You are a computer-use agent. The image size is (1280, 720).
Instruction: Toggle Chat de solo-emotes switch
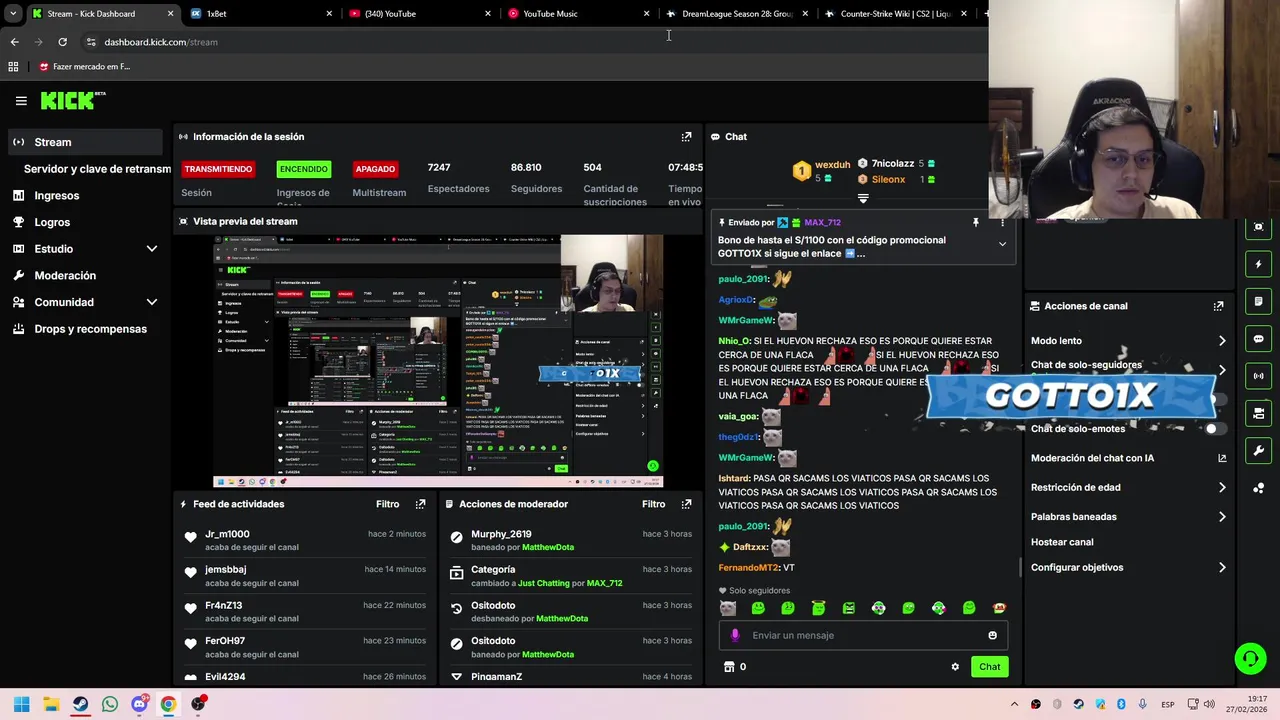(x=1215, y=429)
